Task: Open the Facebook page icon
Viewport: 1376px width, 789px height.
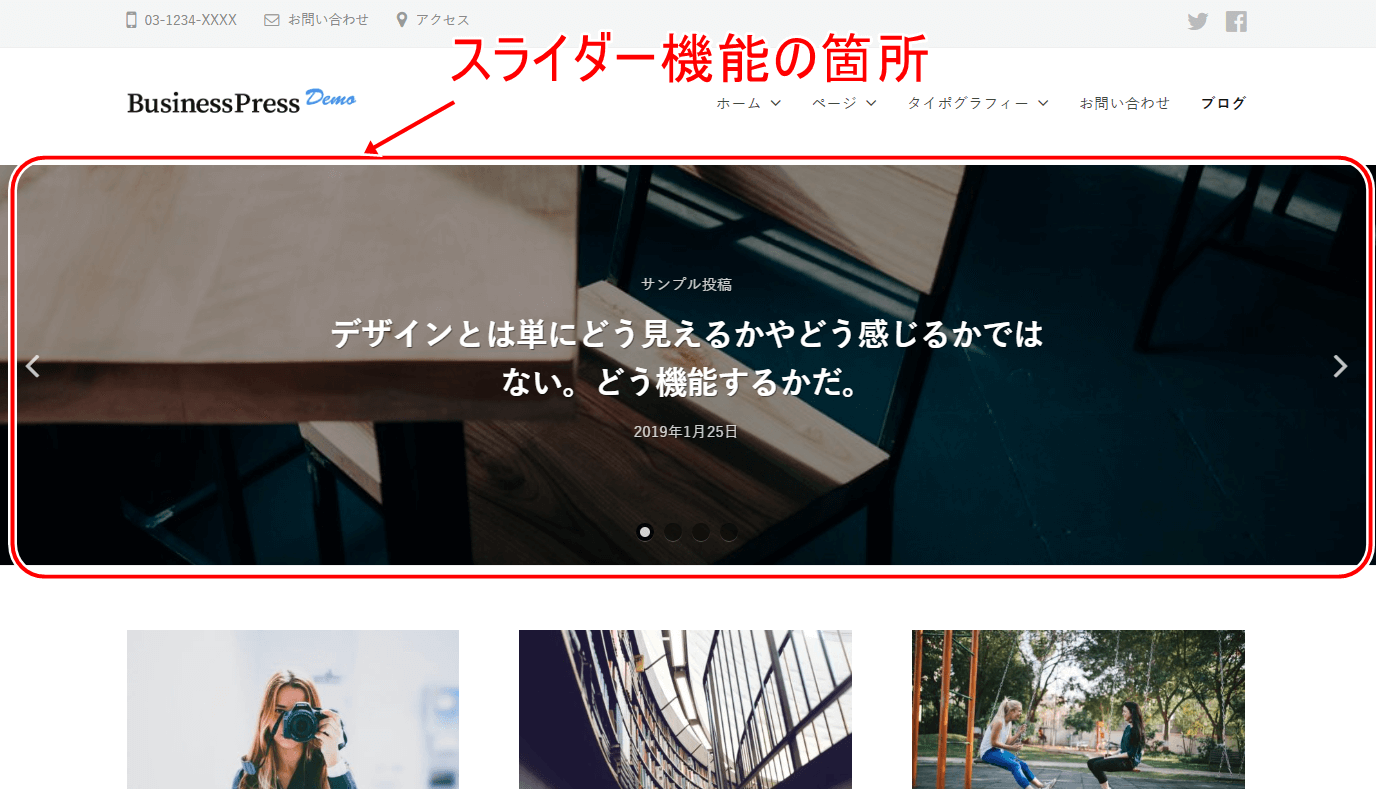Action: pos(1236,21)
